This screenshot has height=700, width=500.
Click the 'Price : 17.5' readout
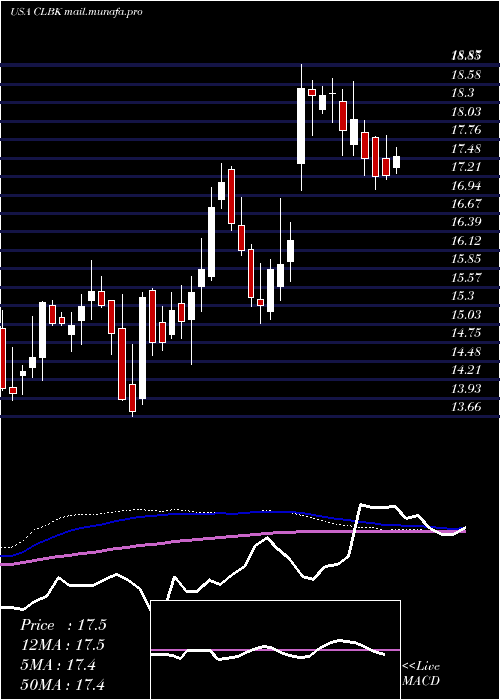[63, 625]
